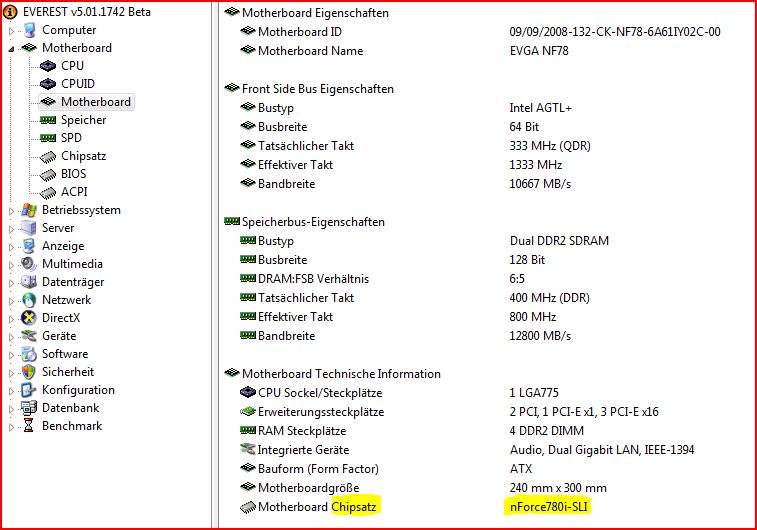Click the CPU chip icon
The height and width of the screenshot is (530, 757).
click(x=48, y=66)
